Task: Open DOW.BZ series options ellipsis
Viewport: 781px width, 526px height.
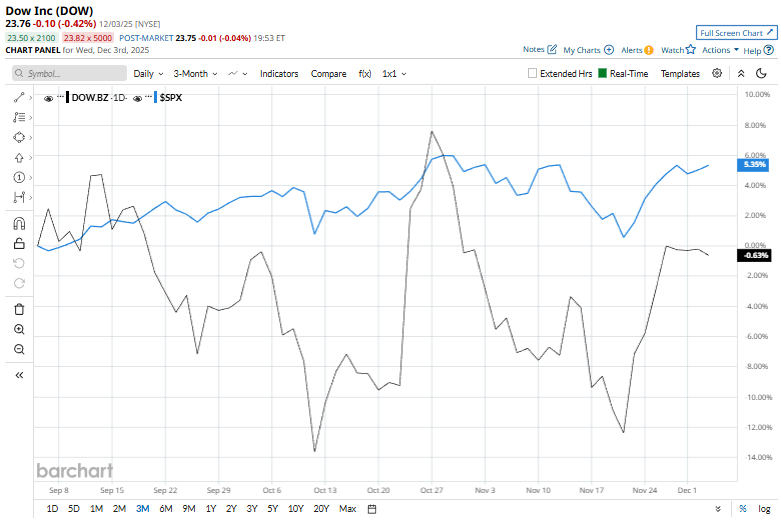Action: (x=60, y=96)
